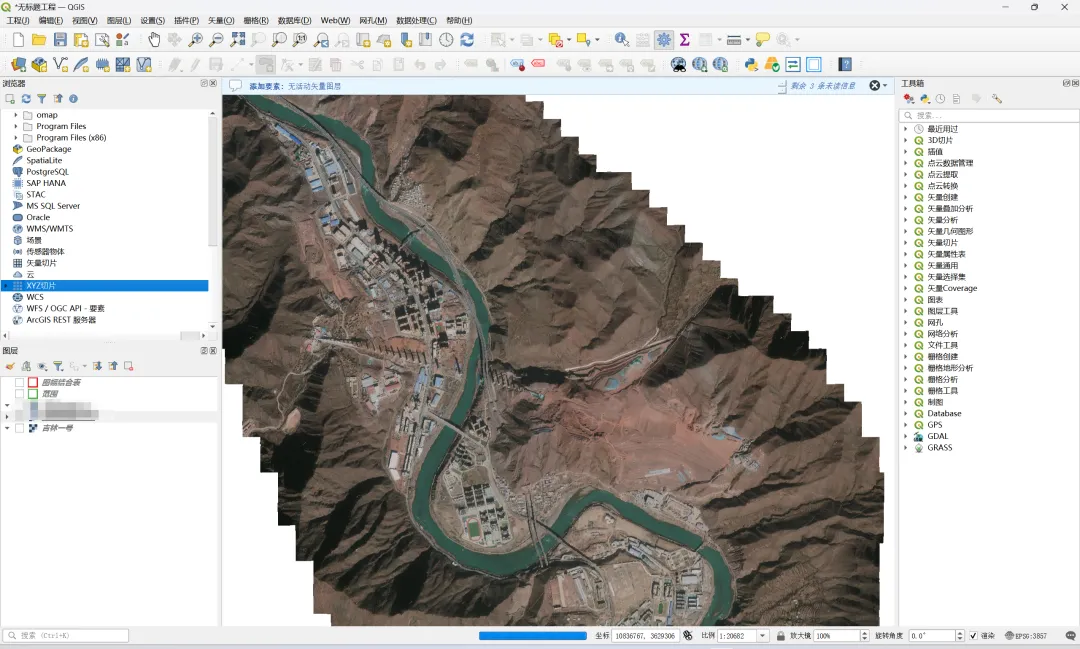This screenshot has width=1080, height=649.
Task: Collapse the 吉林一号 layer tree arrow
Action: pos(7,428)
